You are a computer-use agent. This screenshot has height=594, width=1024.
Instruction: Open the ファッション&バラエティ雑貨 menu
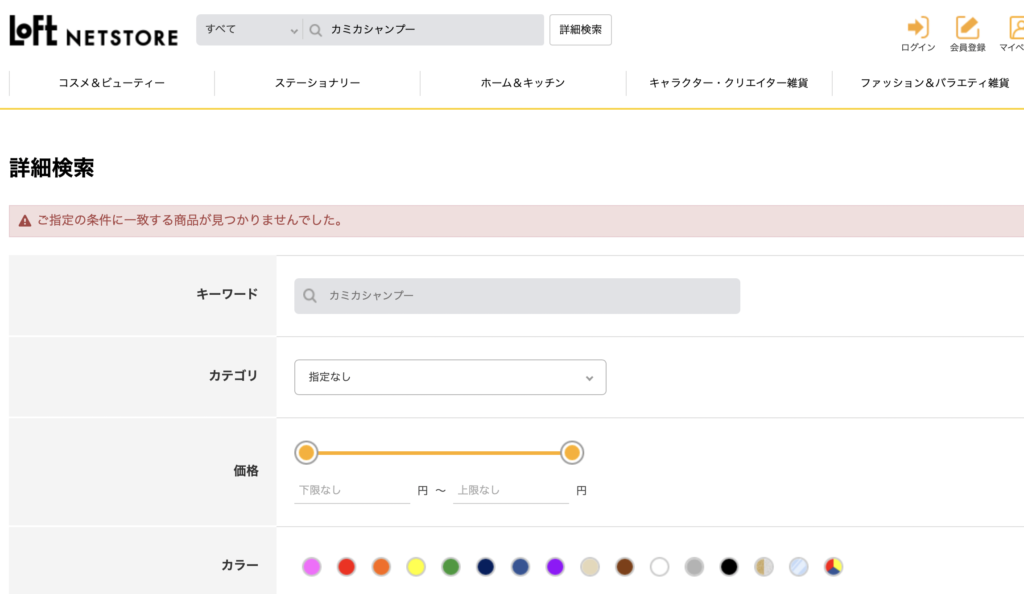click(x=935, y=83)
